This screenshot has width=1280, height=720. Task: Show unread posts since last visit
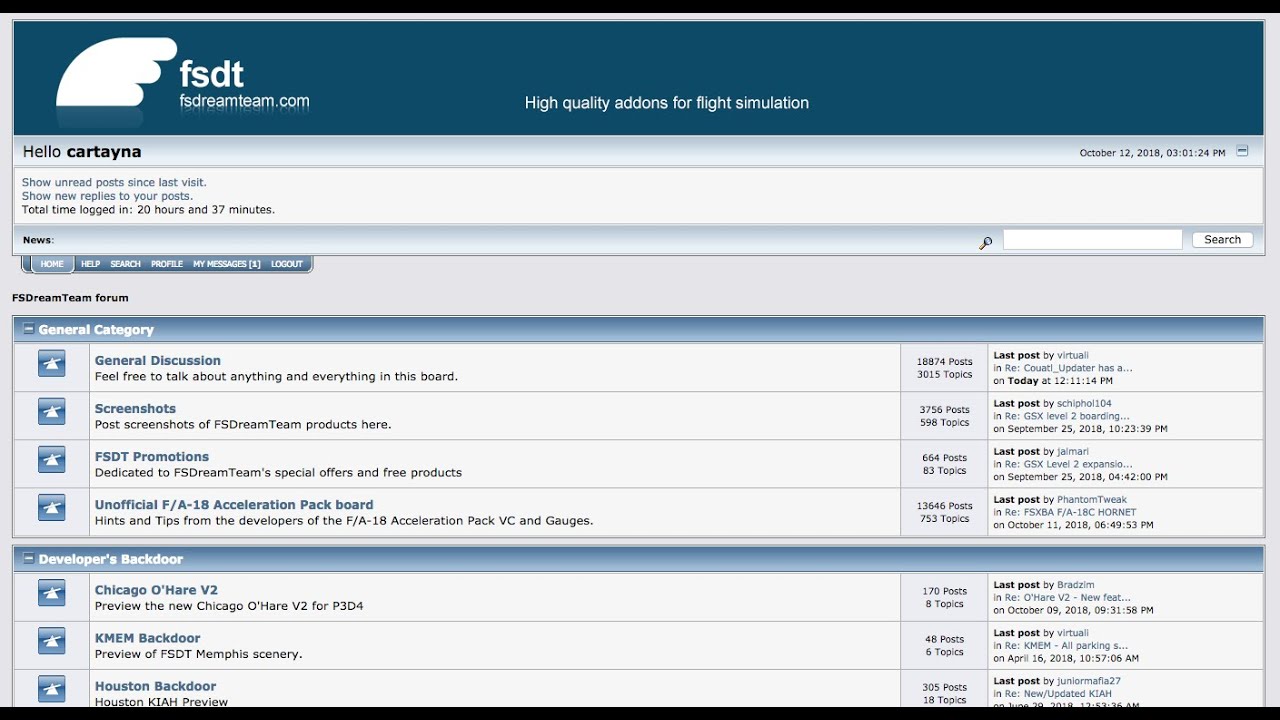(x=114, y=183)
